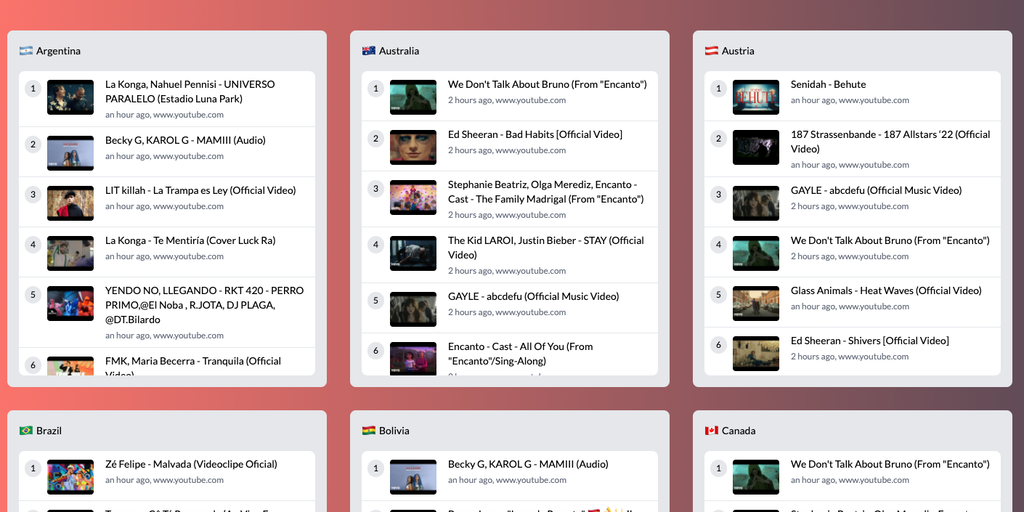Image resolution: width=1024 pixels, height=512 pixels.
Task: Click rank badge 3 in Australia list
Action: (x=376, y=189)
